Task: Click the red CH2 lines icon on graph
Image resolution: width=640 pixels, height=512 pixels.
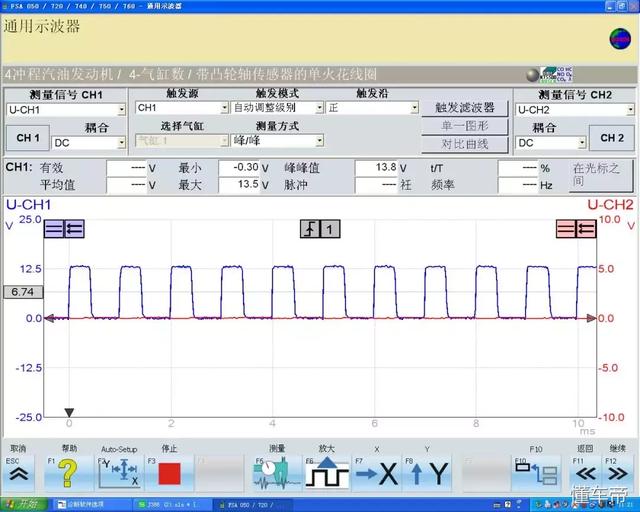Action: pyautogui.click(x=566, y=229)
